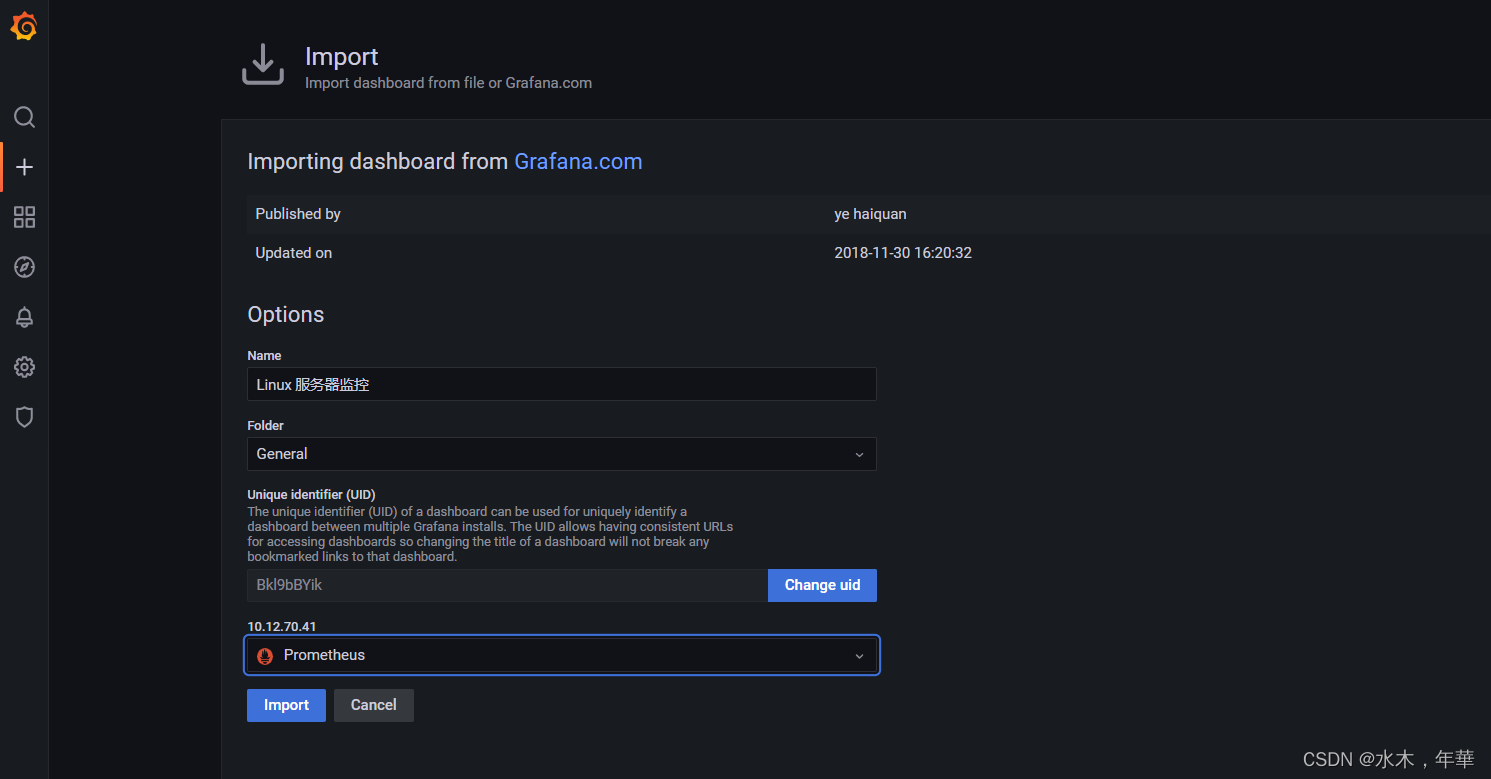
Task: Open the Explore compass icon
Action: click(x=25, y=267)
